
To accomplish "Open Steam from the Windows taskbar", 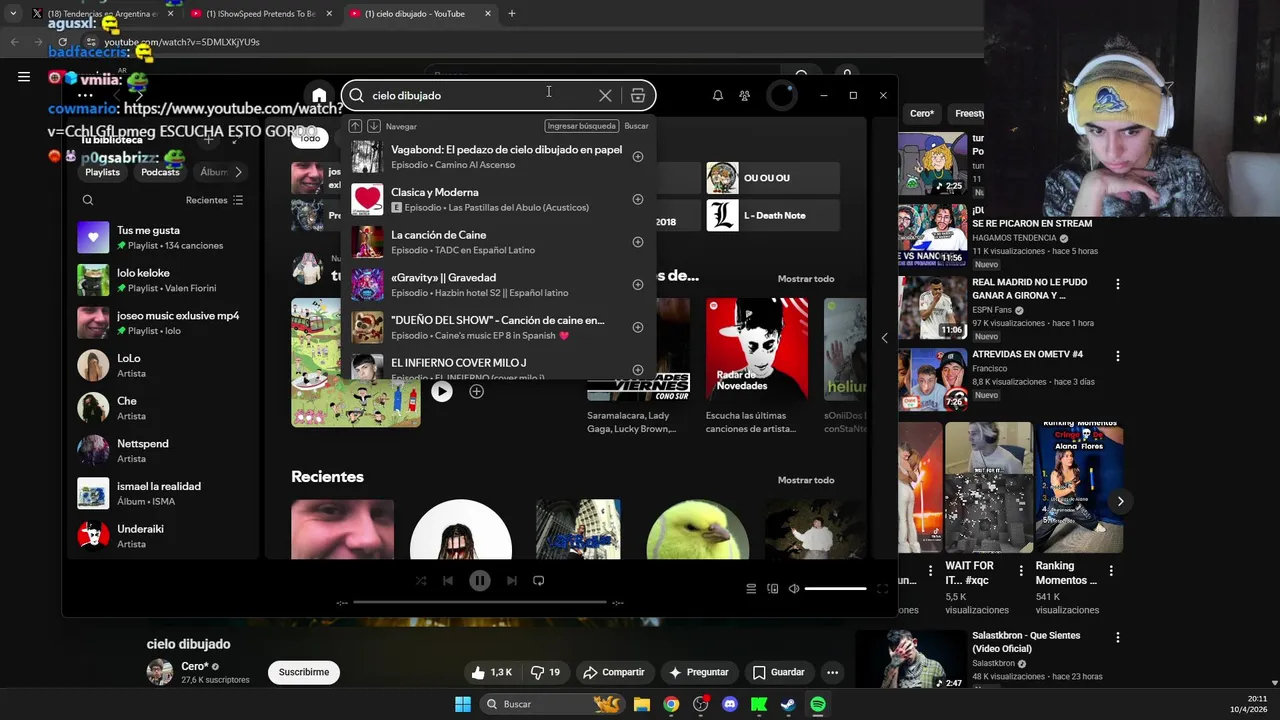I will click(x=788, y=704).
